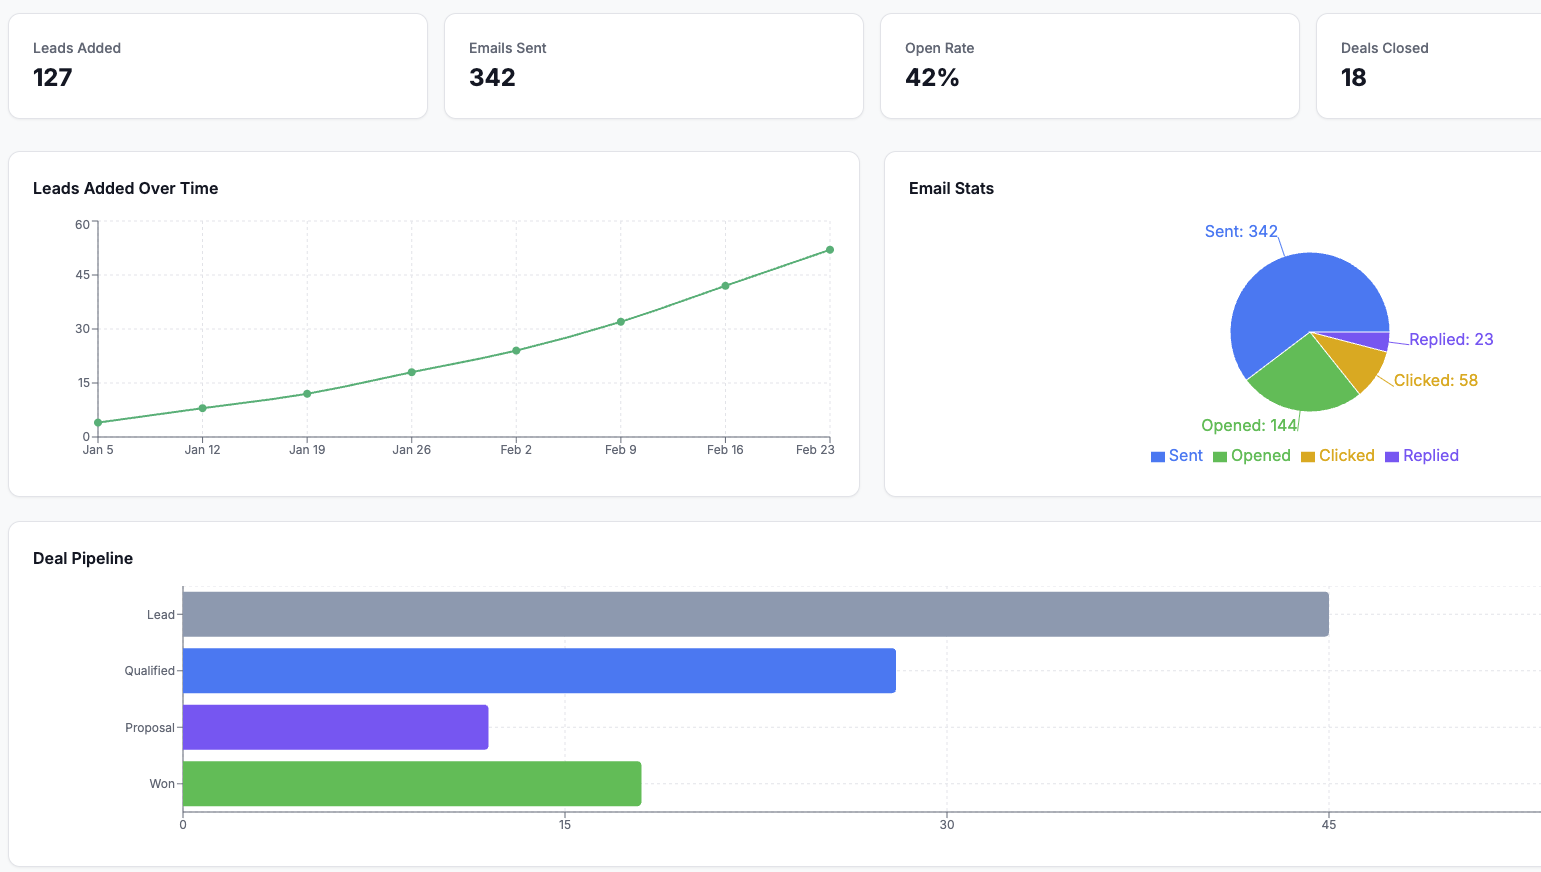Click the blue Sent legend swatch
The width and height of the screenshot is (1541, 872).
point(1158,457)
